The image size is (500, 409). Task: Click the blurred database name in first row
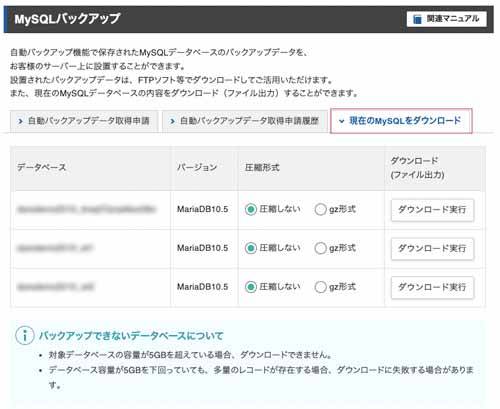tap(86, 209)
